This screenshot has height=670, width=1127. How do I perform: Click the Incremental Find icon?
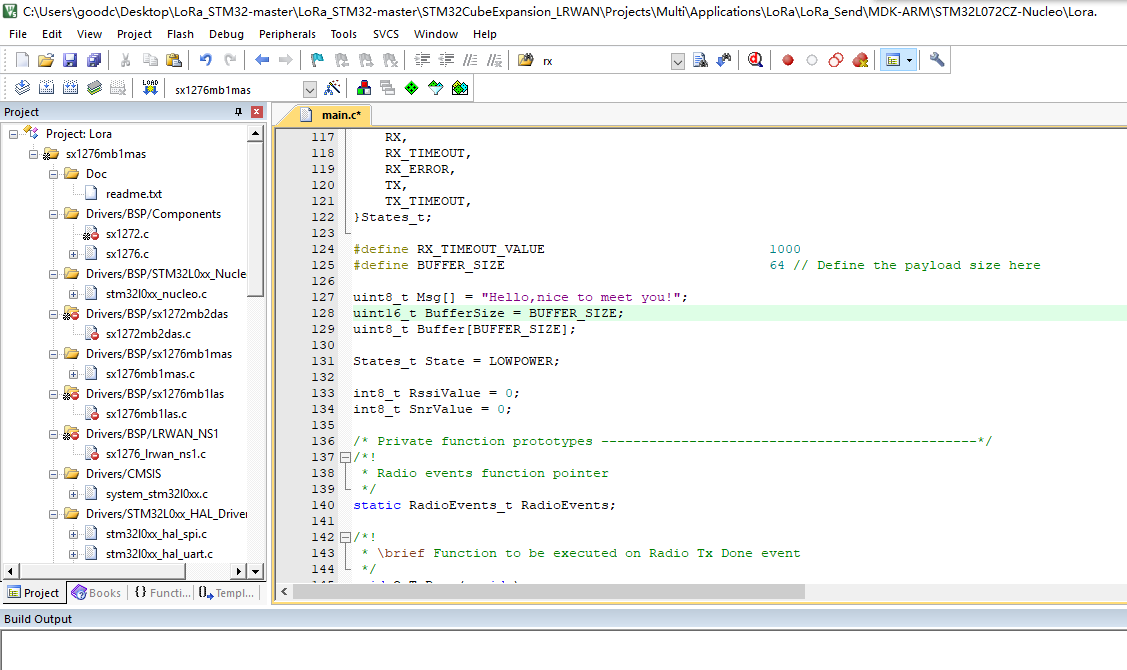pyautogui.click(x=724, y=60)
